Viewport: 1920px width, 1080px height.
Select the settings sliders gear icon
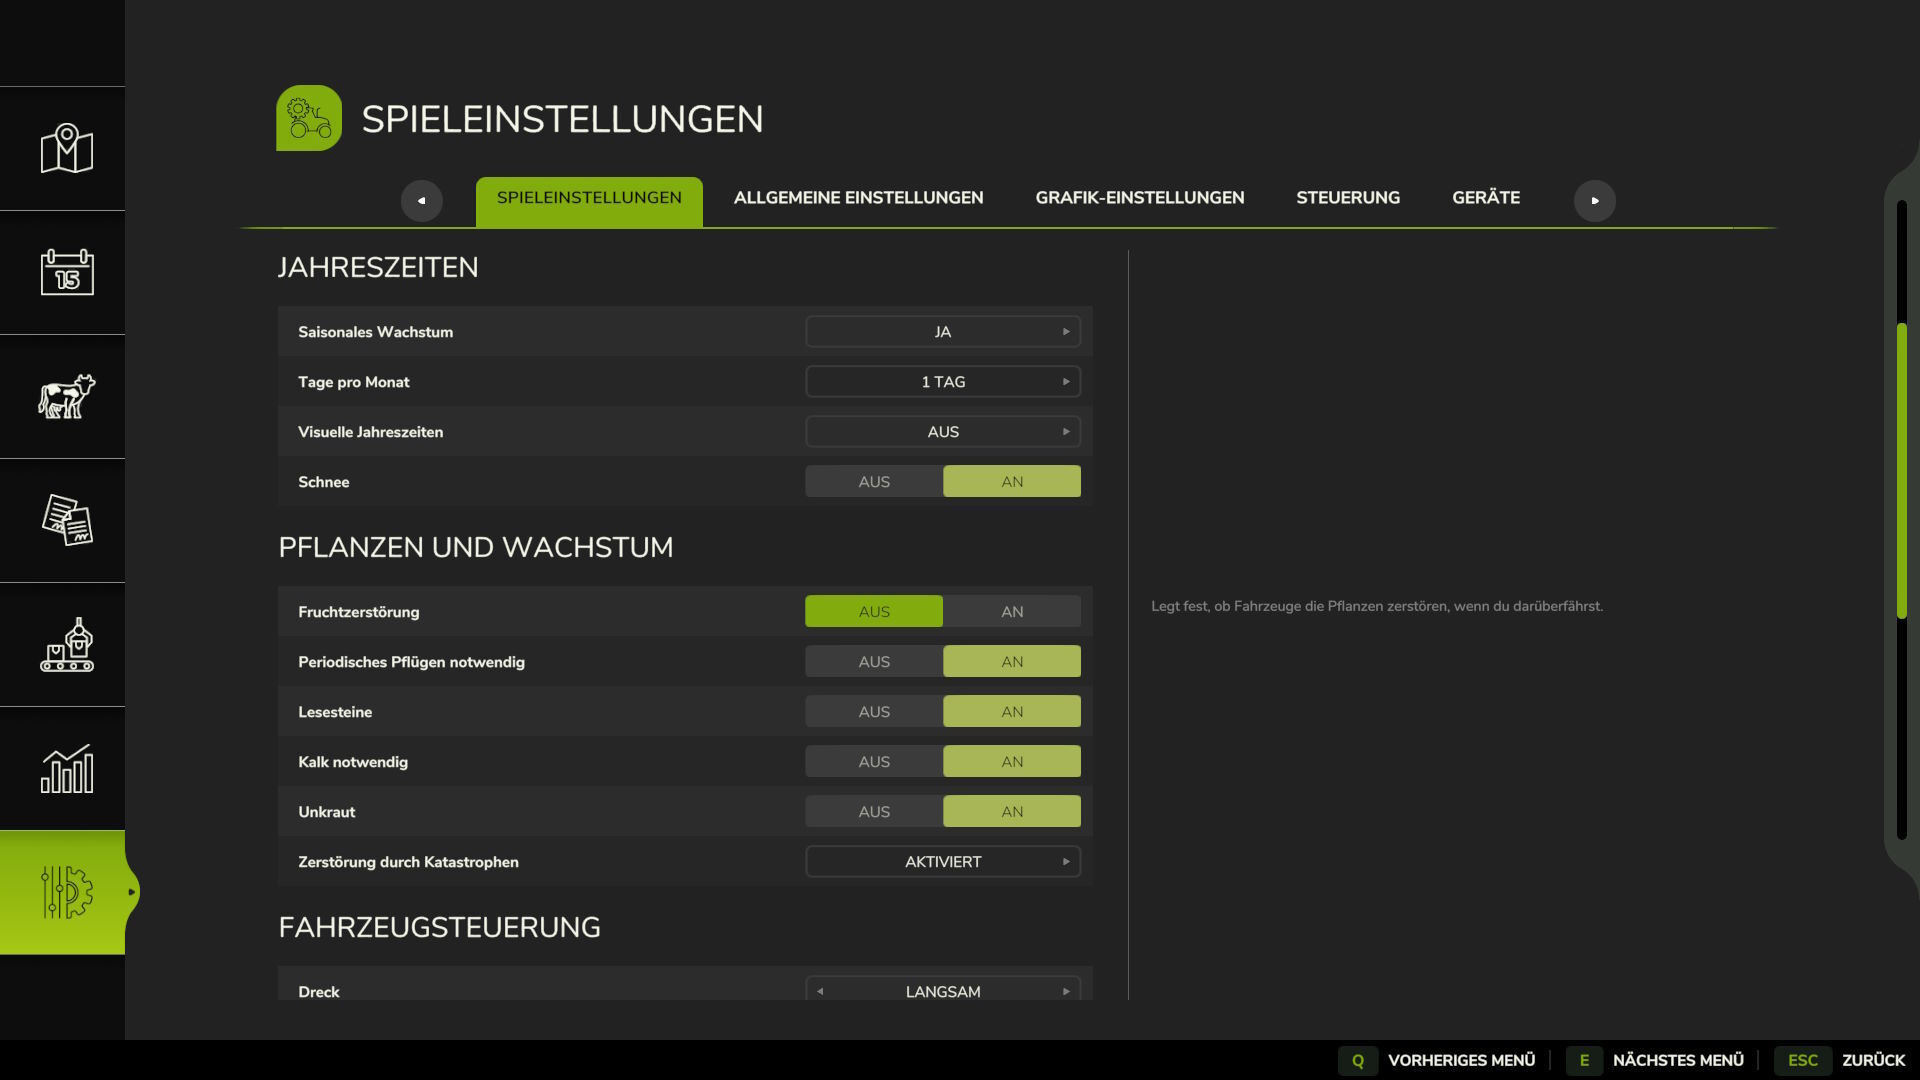click(x=66, y=892)
